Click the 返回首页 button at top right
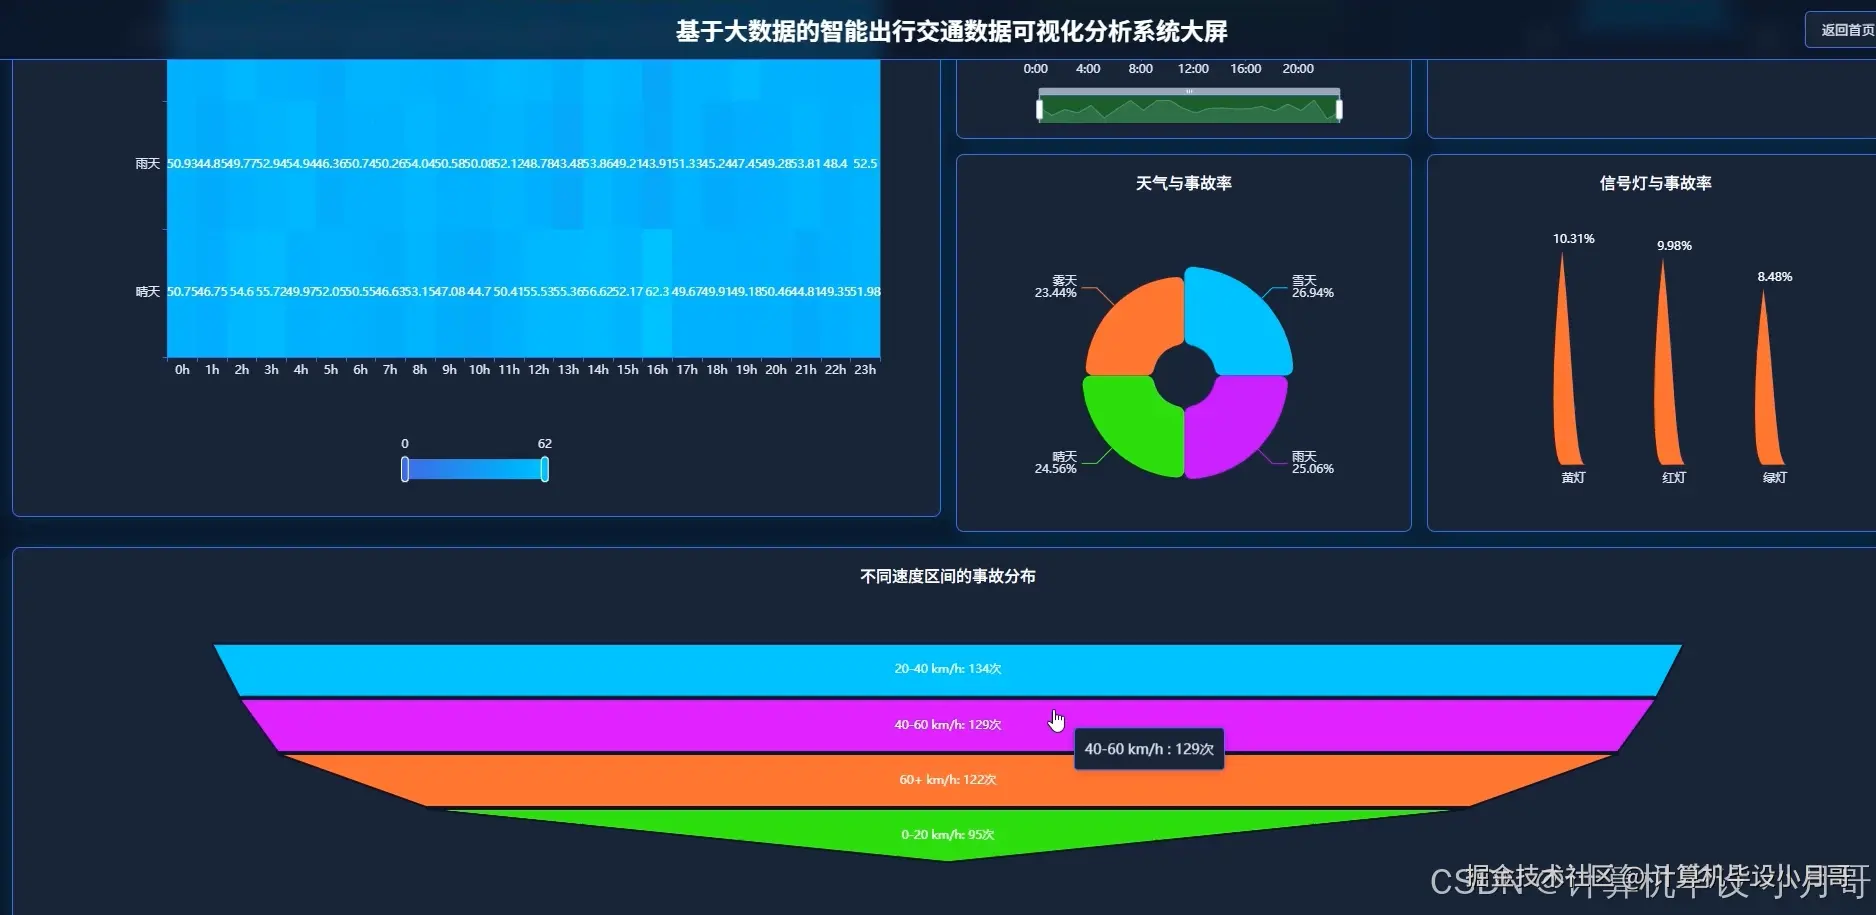1876x915 pixels. [x=1844, y=29]
